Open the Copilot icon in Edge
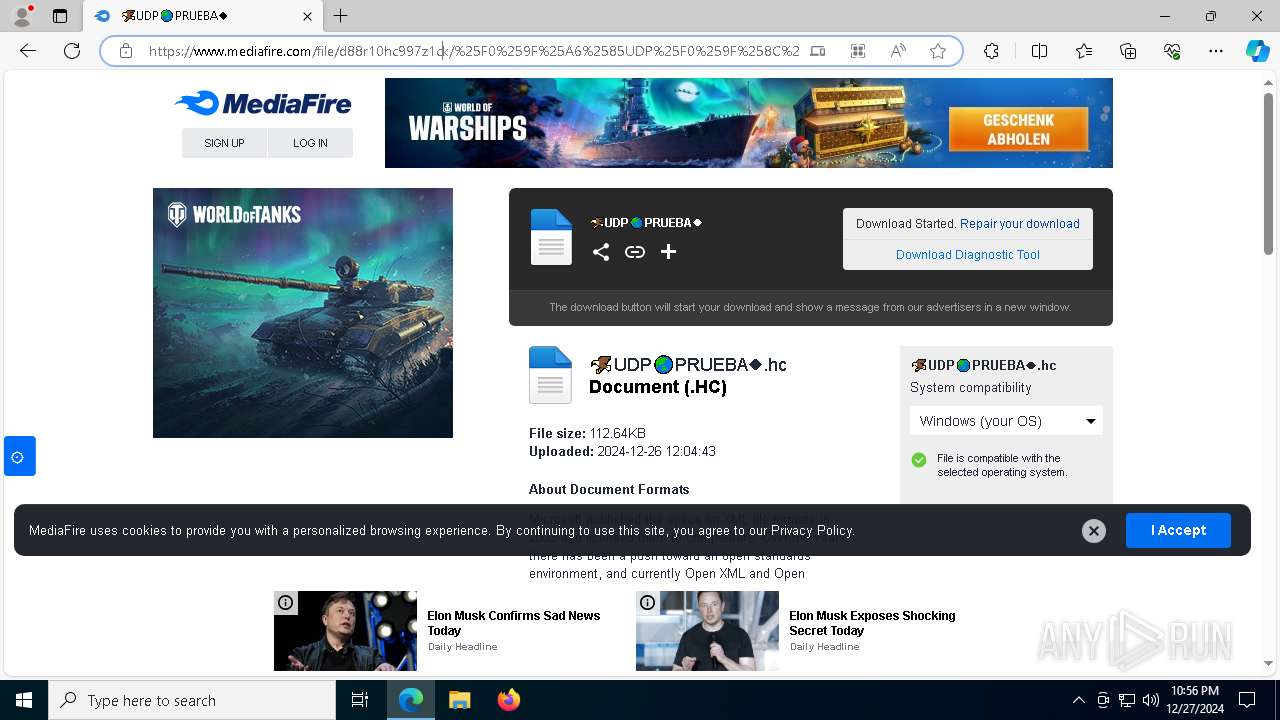Screen dimensions: 1280x720 (1257, 51)
